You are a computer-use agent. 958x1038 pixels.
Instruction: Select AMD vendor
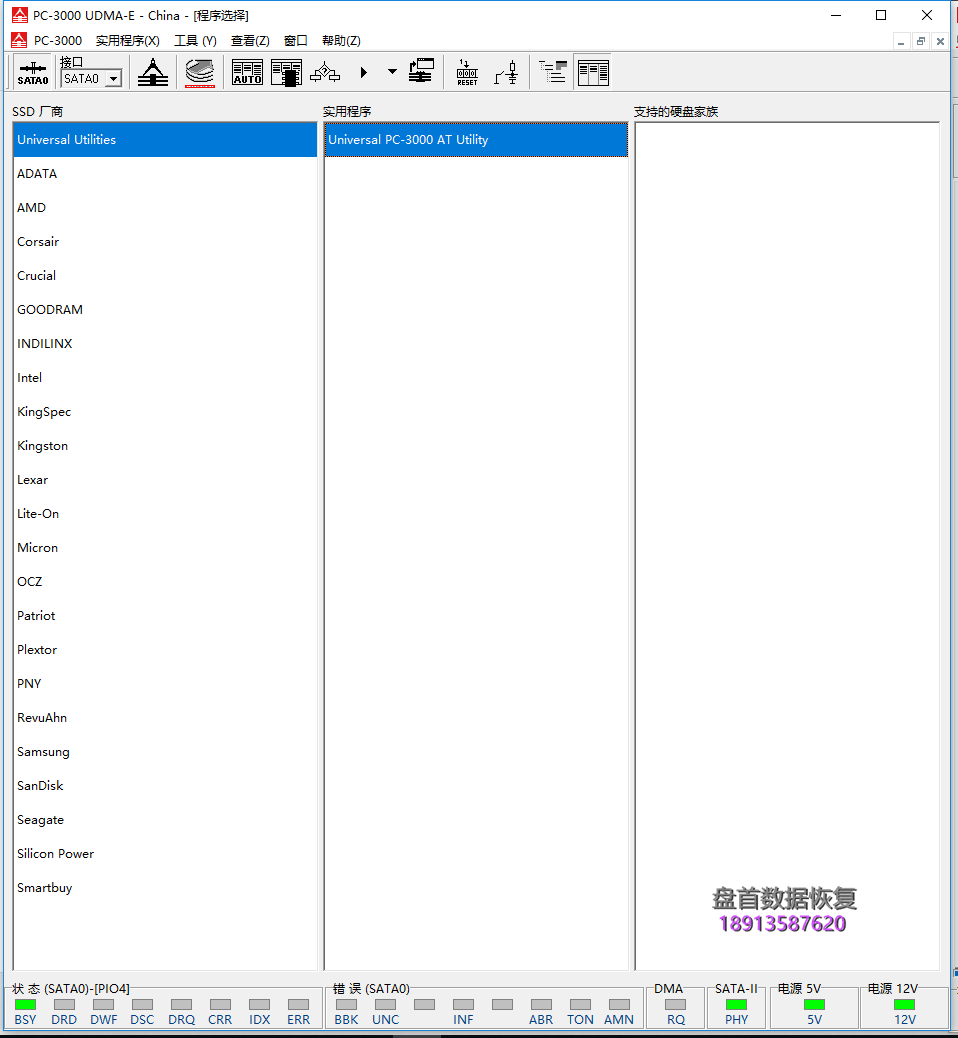[165, 208]
